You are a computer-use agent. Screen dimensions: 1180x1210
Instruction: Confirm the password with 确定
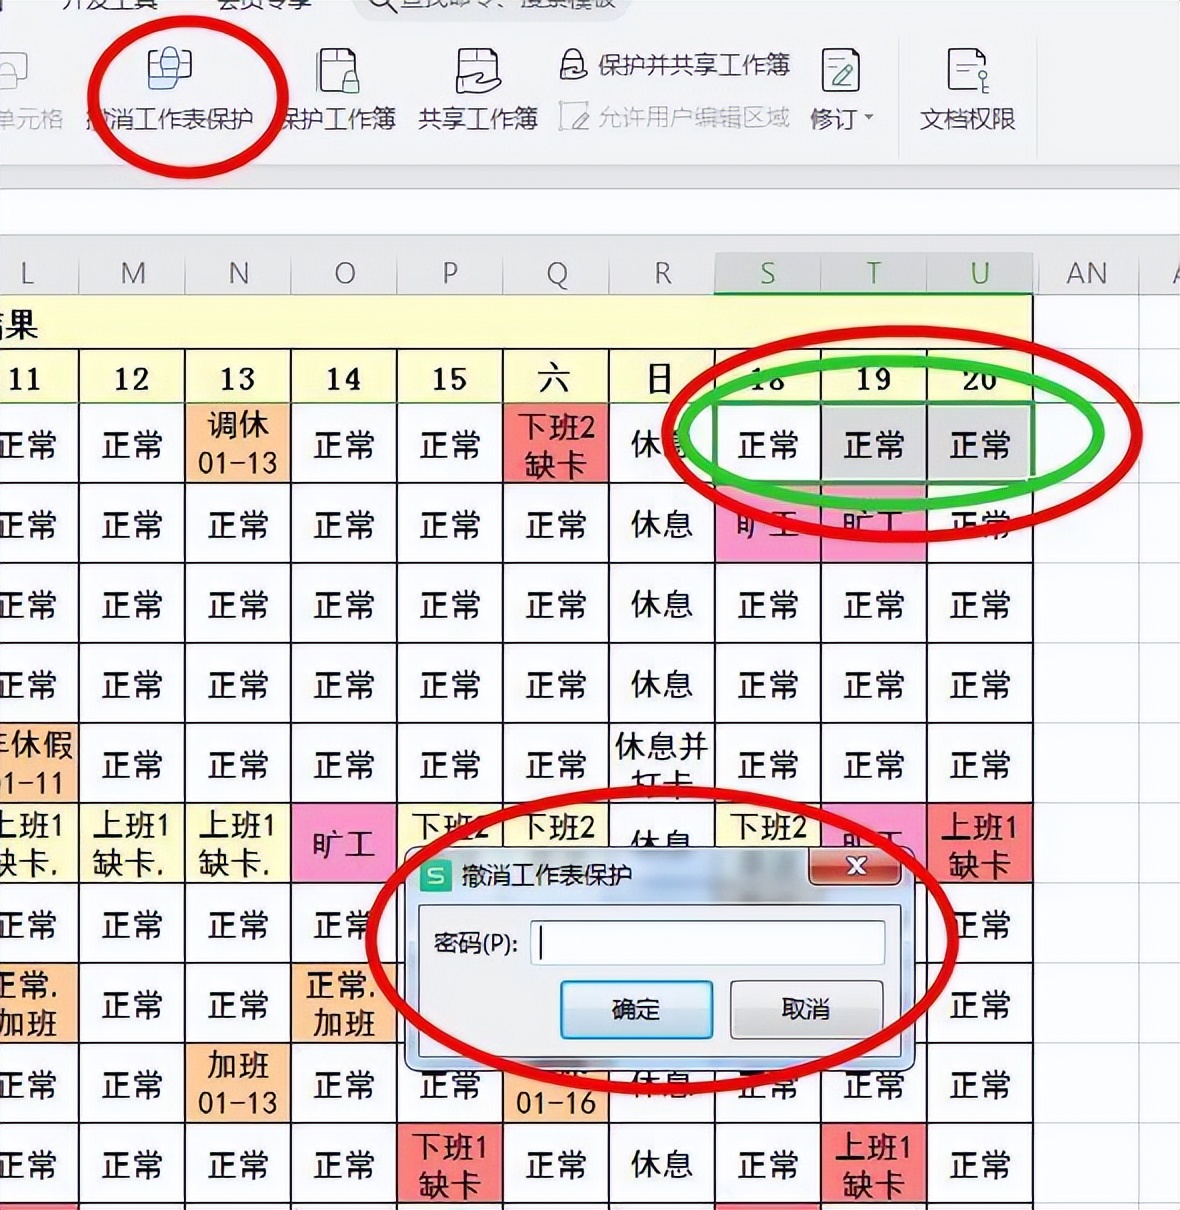pyautogui.click(x=636, y=1009)
